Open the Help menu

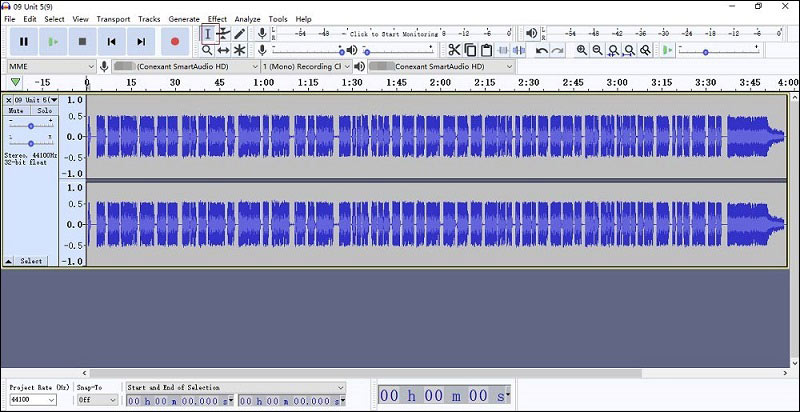click(x=303, y=19)
